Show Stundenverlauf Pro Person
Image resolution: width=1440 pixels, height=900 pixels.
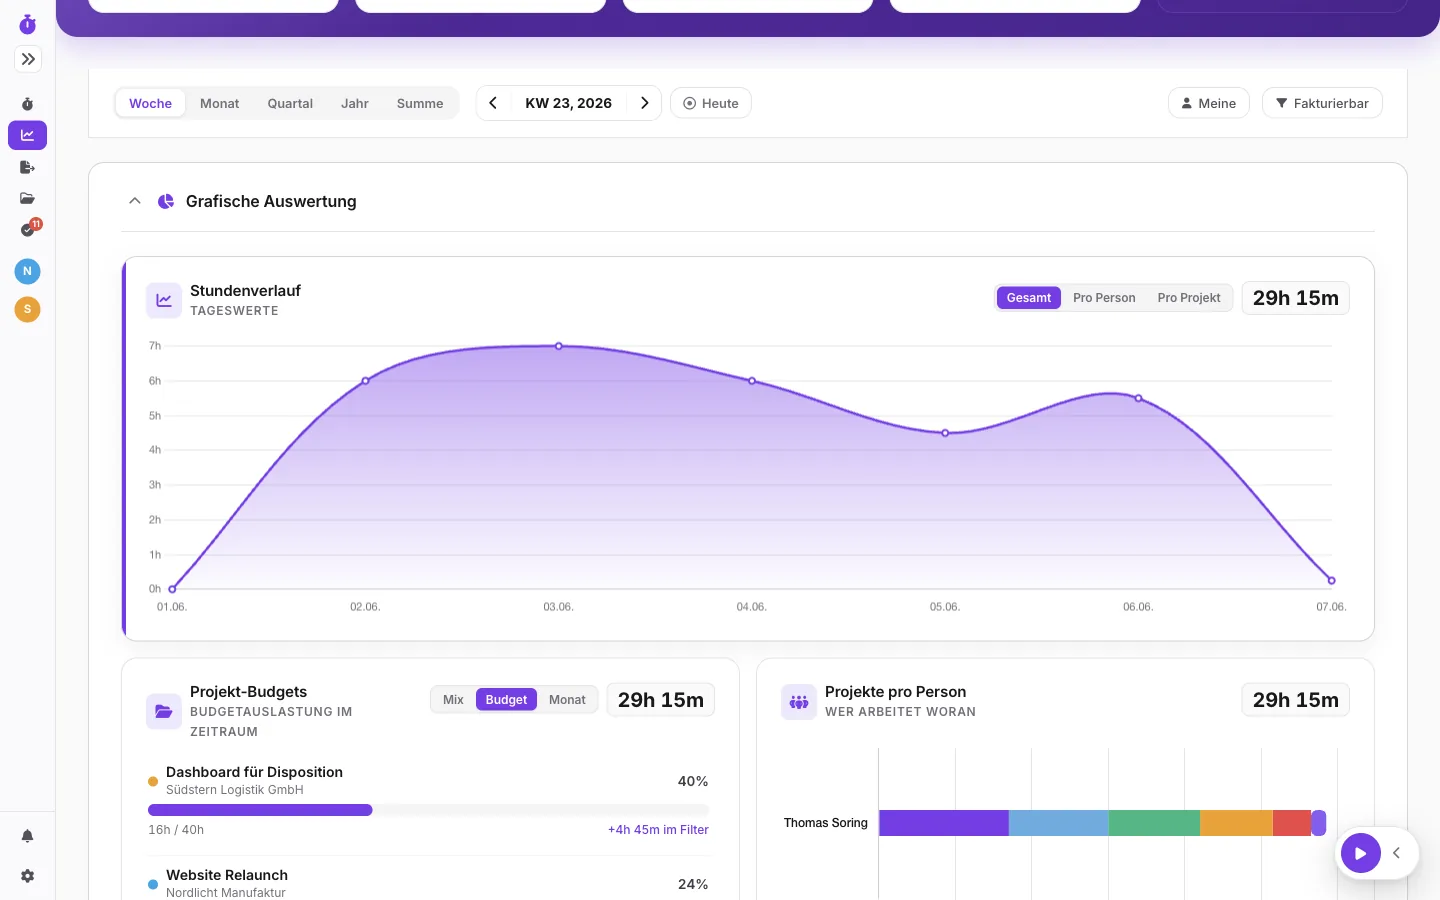click(1104, 298)
